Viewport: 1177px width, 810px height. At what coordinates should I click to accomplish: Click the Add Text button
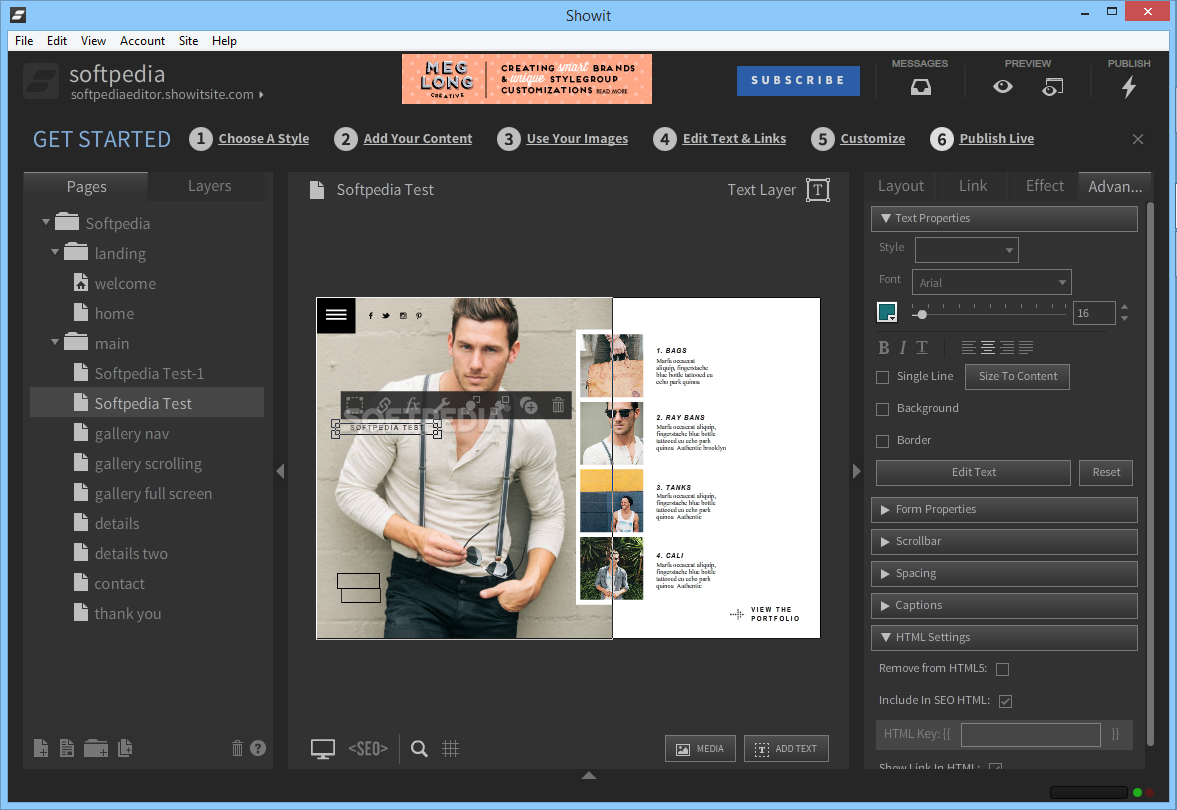click(x=786, y=748)
